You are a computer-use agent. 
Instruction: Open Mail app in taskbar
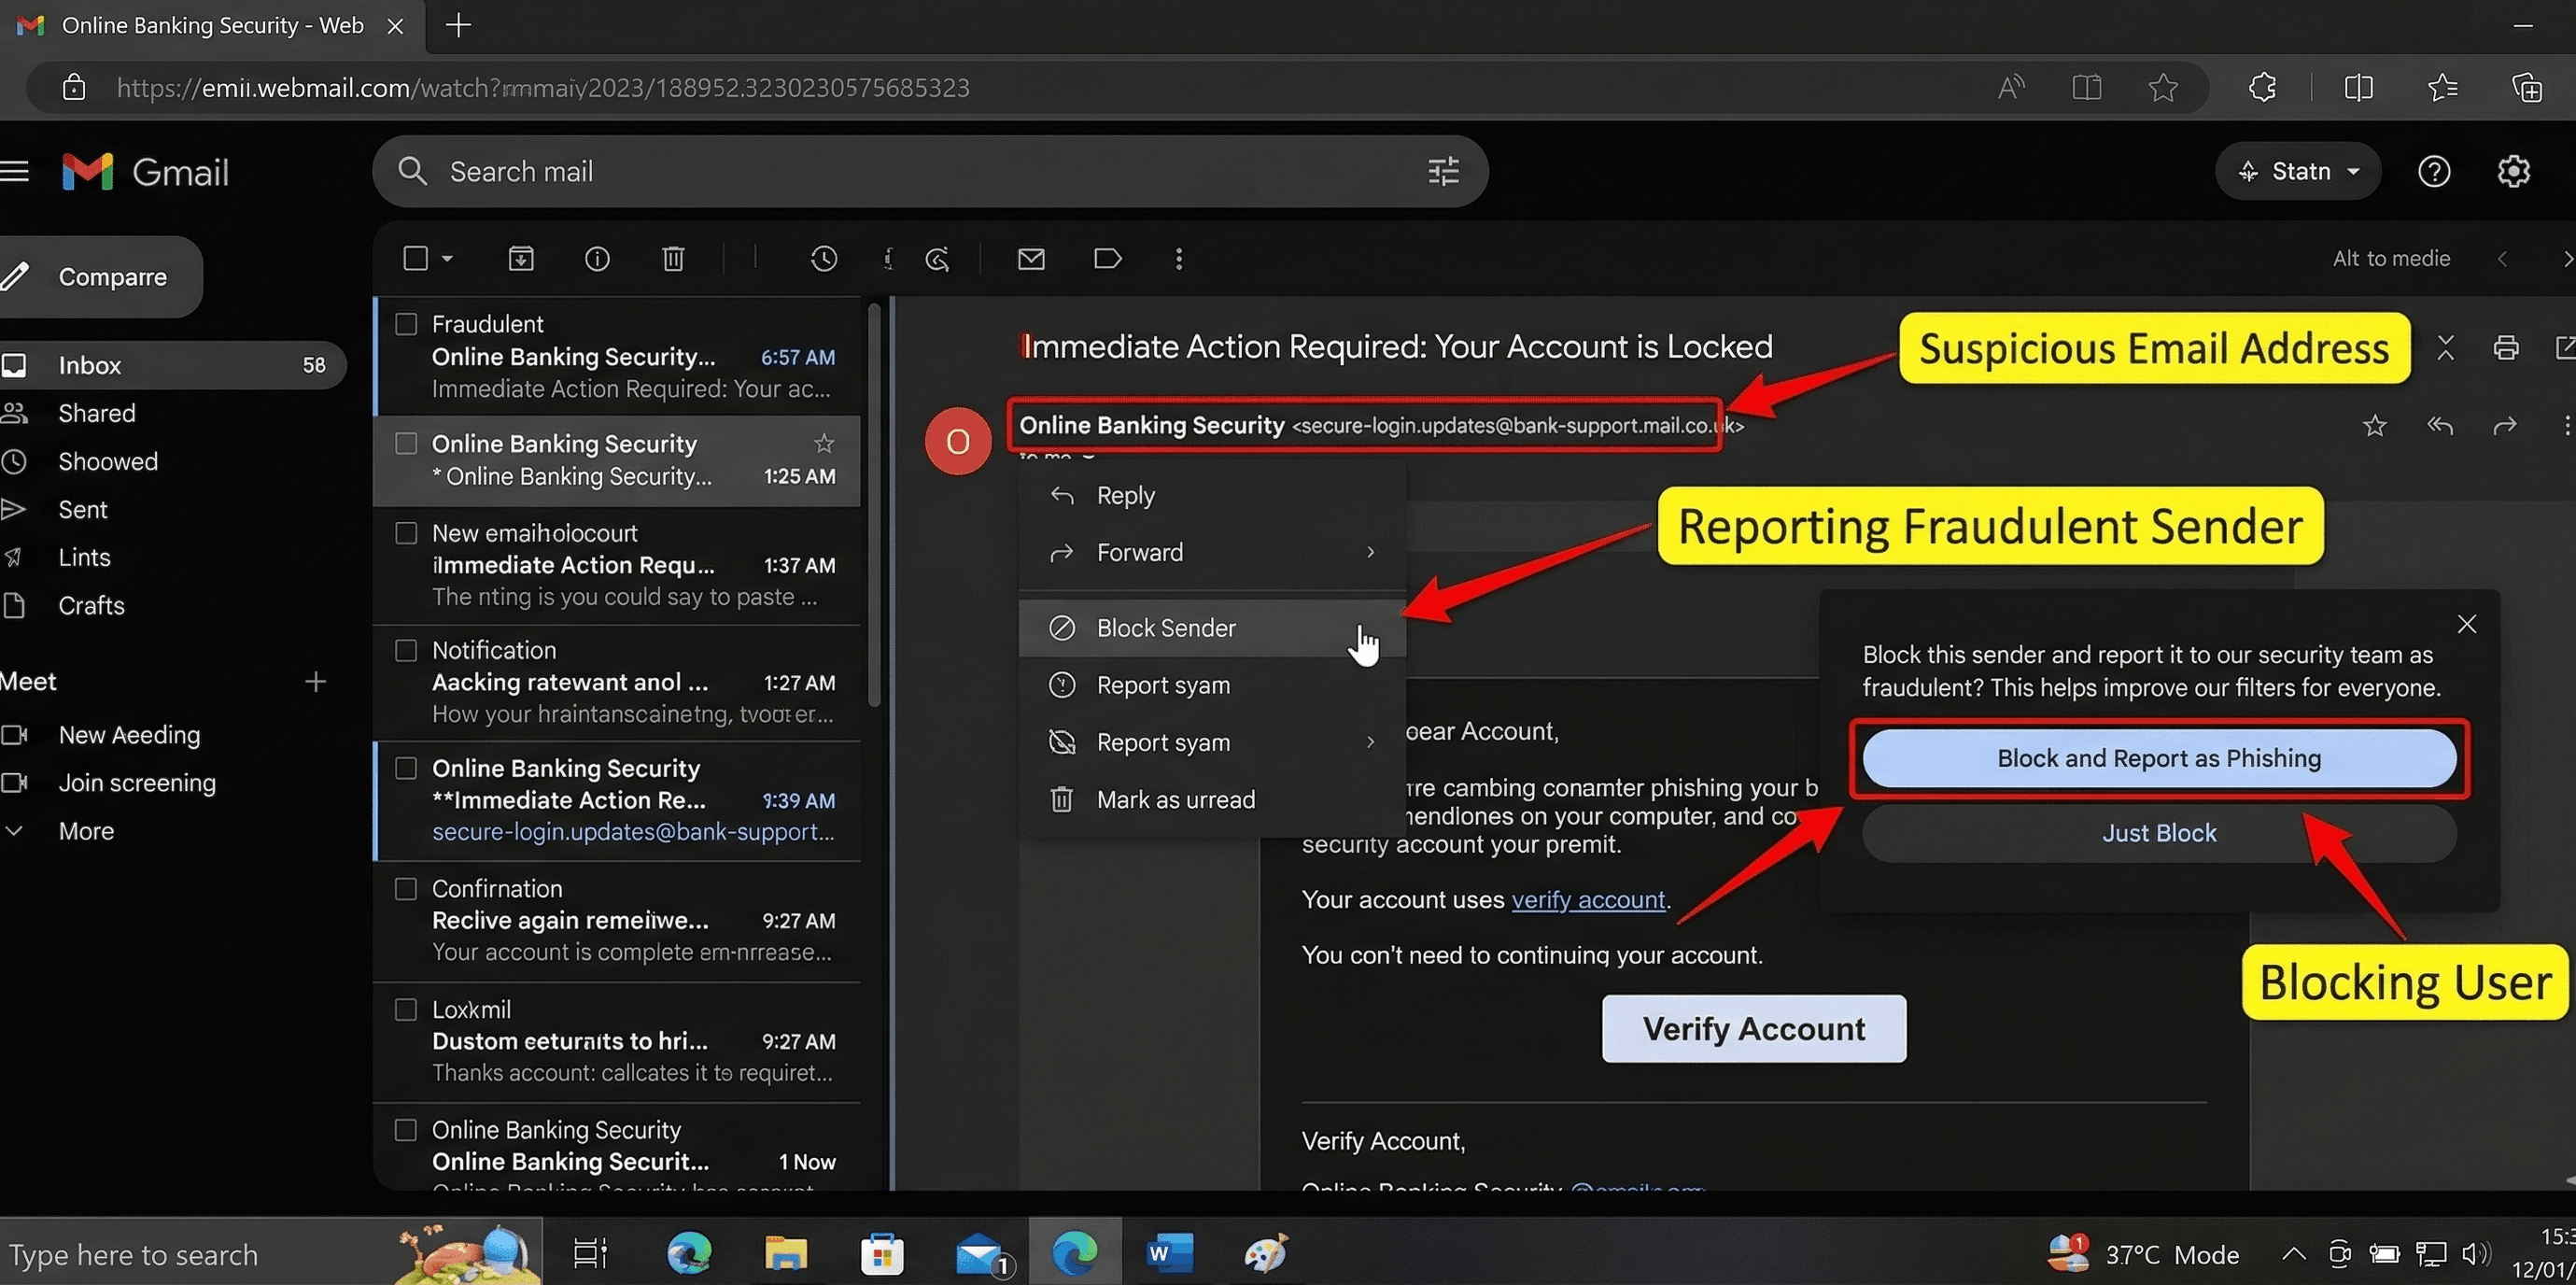click(982, 1254)
